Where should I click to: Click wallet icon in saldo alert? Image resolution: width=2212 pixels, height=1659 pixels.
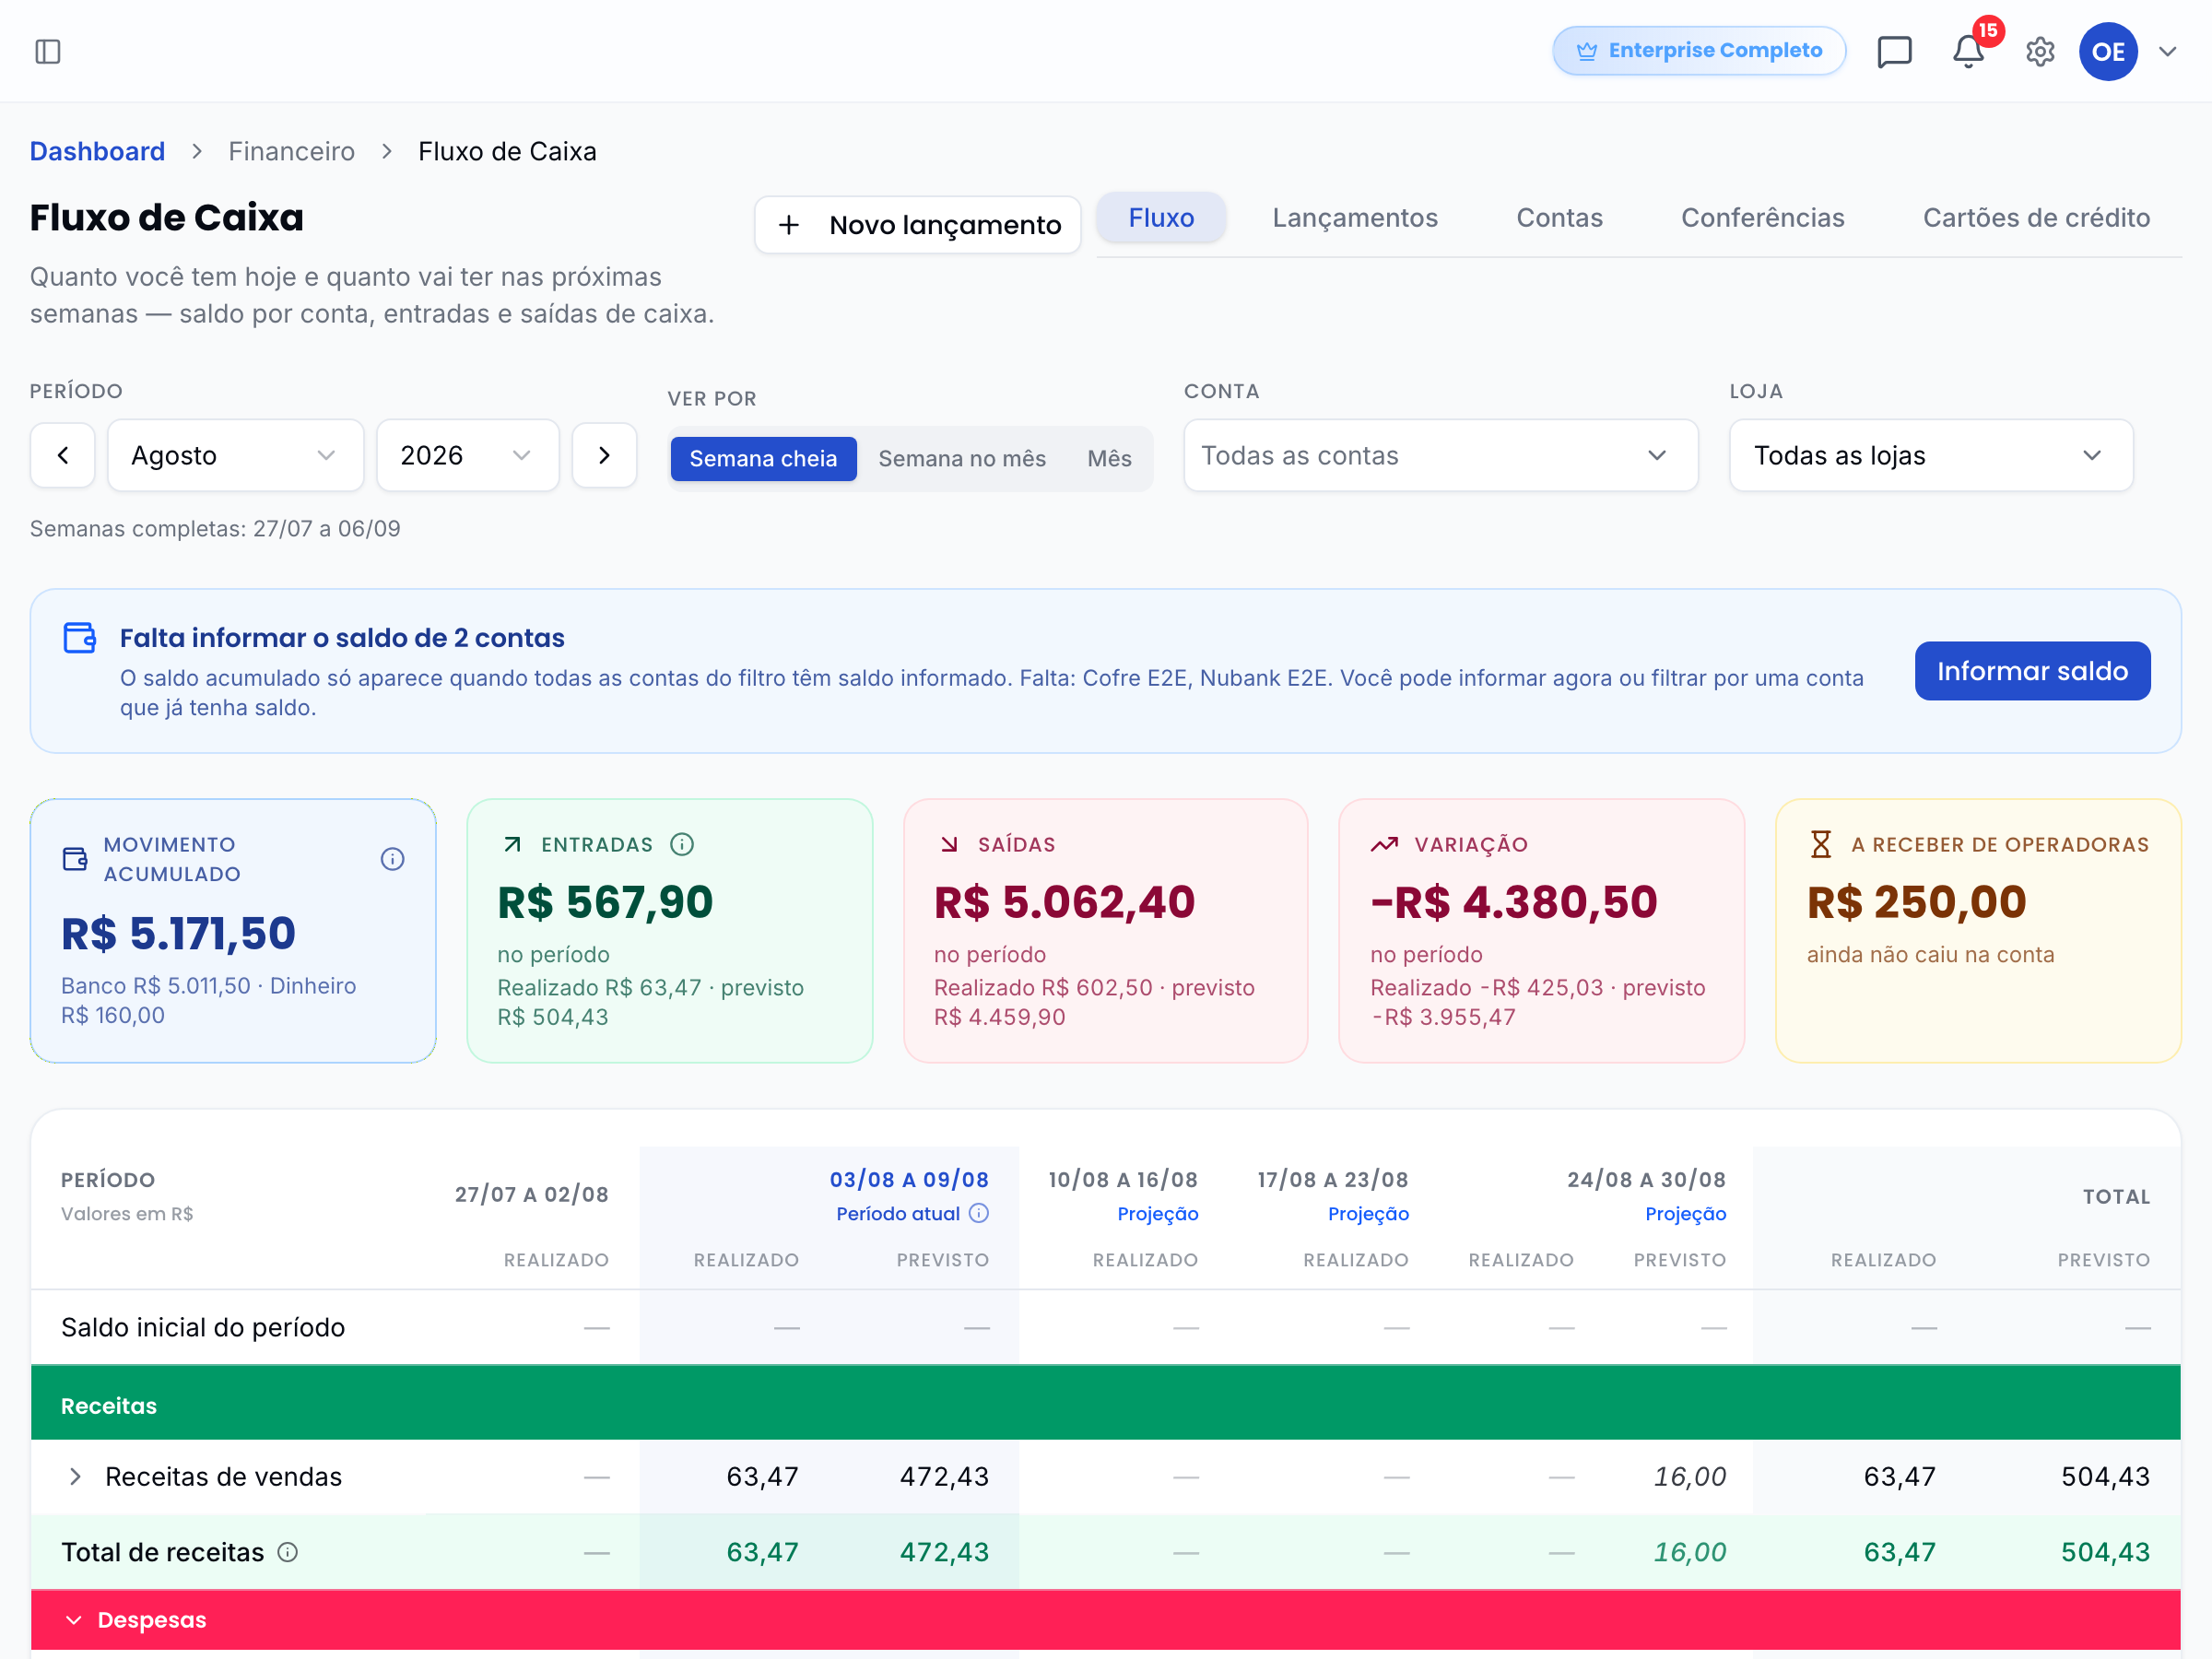click(80, 637)
